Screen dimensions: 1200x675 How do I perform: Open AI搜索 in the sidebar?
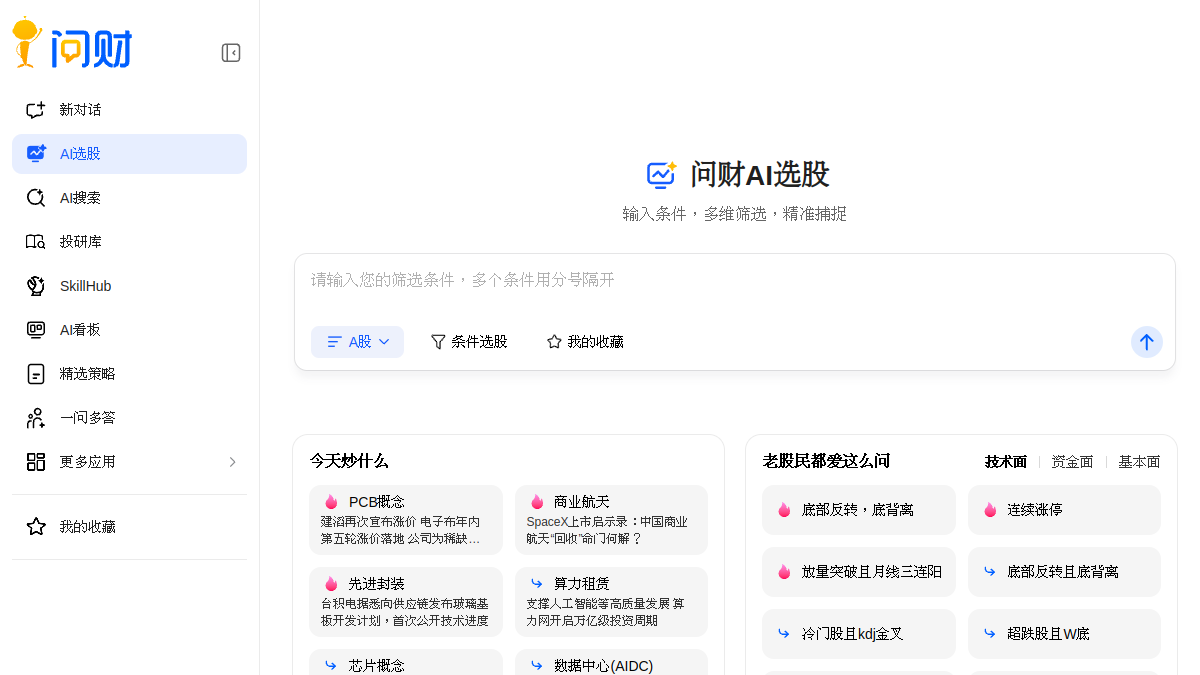[x=129, y=198]
